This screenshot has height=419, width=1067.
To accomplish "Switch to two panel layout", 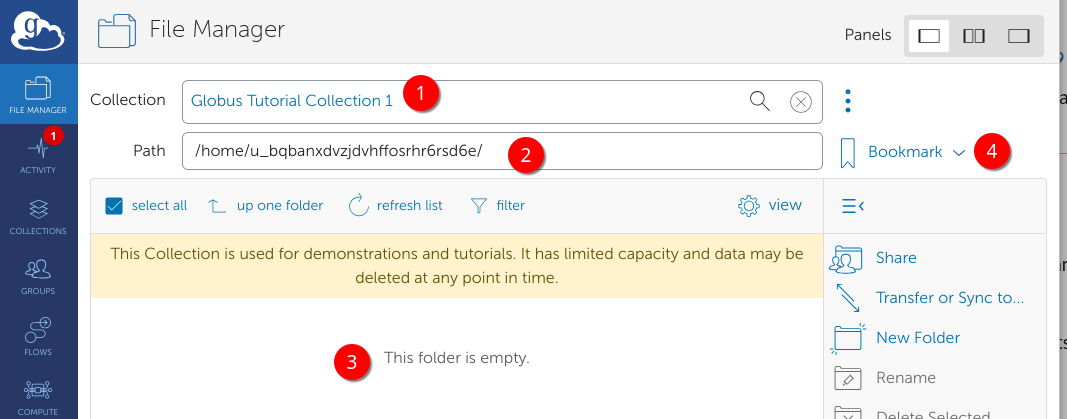I will 974,36.
